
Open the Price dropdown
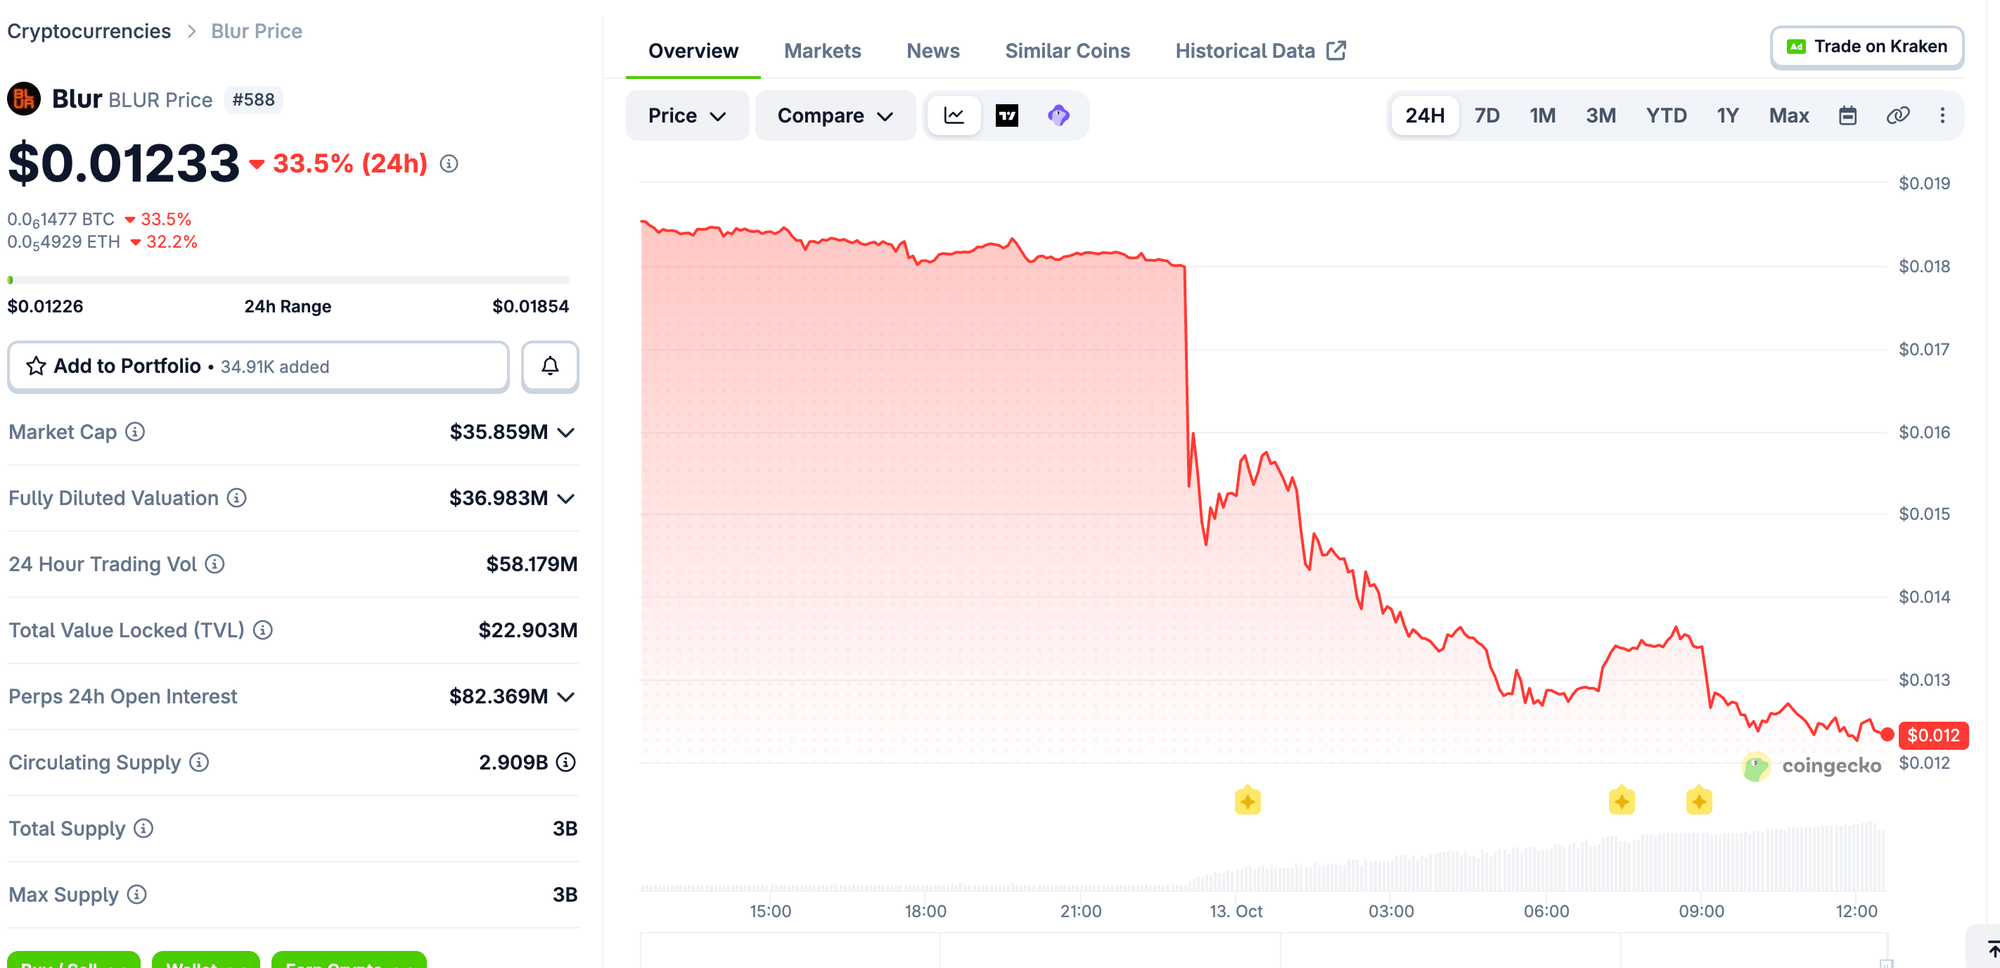tap(687, 116)
